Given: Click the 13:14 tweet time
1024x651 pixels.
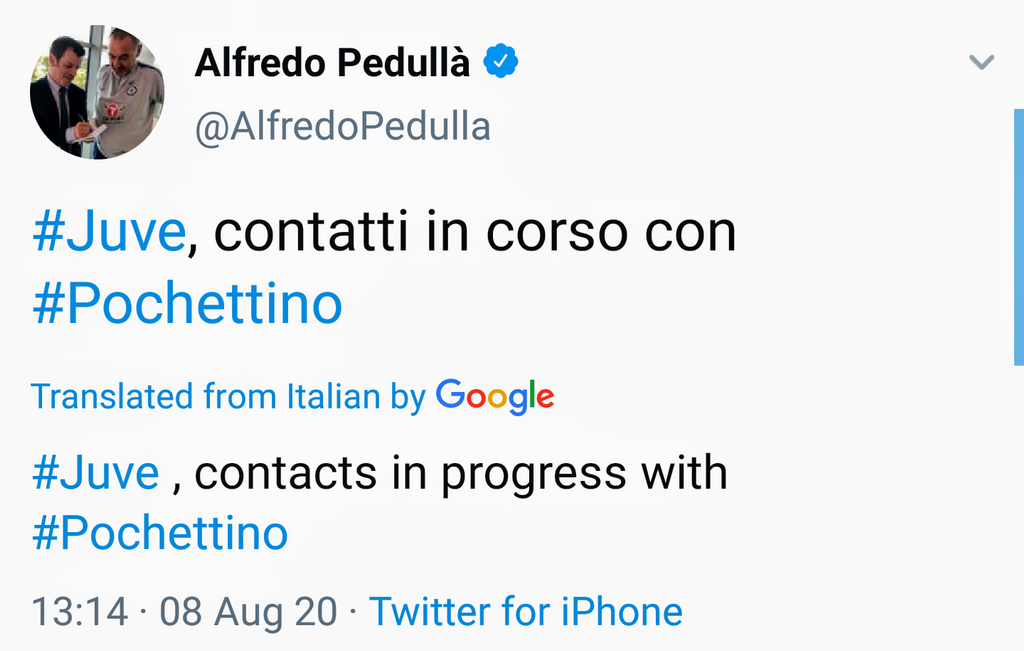Looking at the screenshot, I should [80, 611].
